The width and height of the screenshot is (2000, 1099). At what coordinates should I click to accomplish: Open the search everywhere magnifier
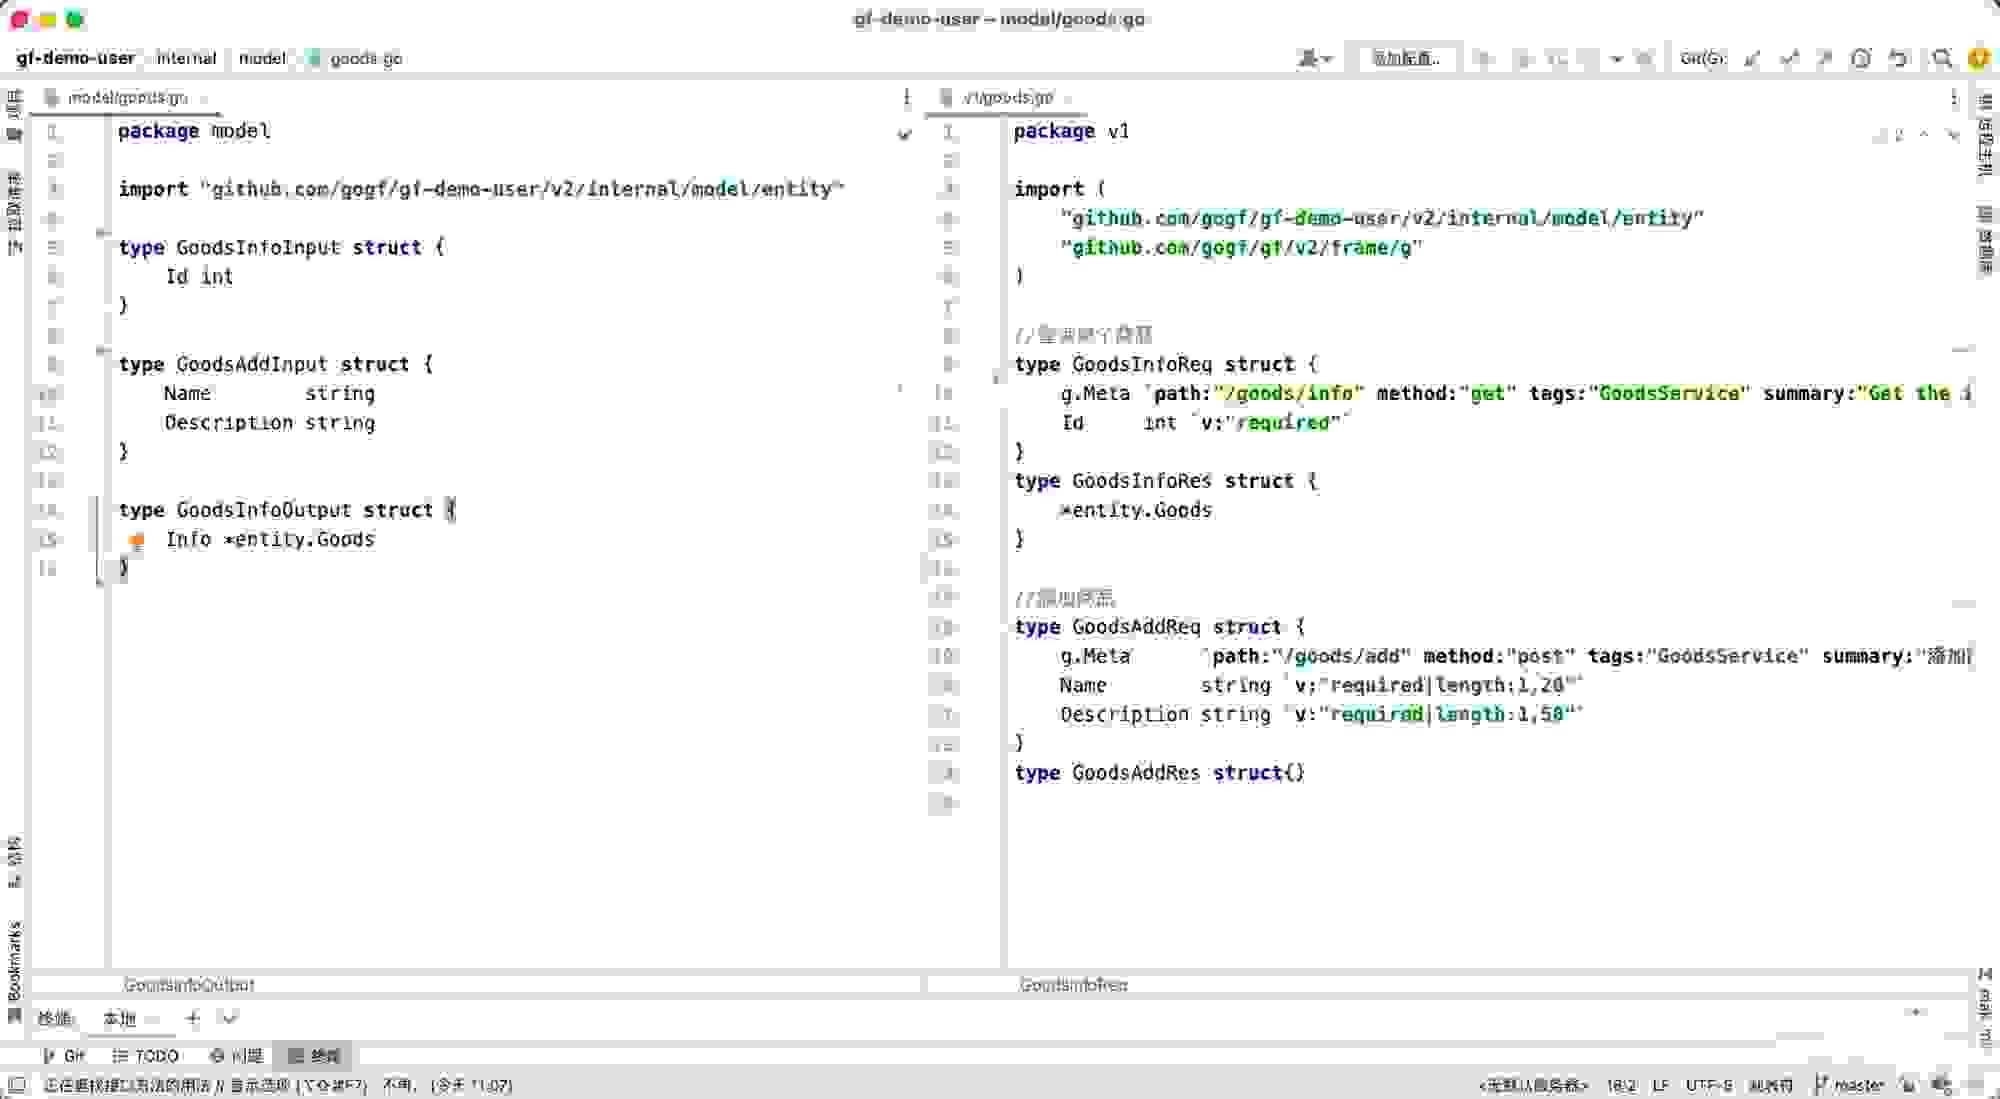coord(1941,59)
